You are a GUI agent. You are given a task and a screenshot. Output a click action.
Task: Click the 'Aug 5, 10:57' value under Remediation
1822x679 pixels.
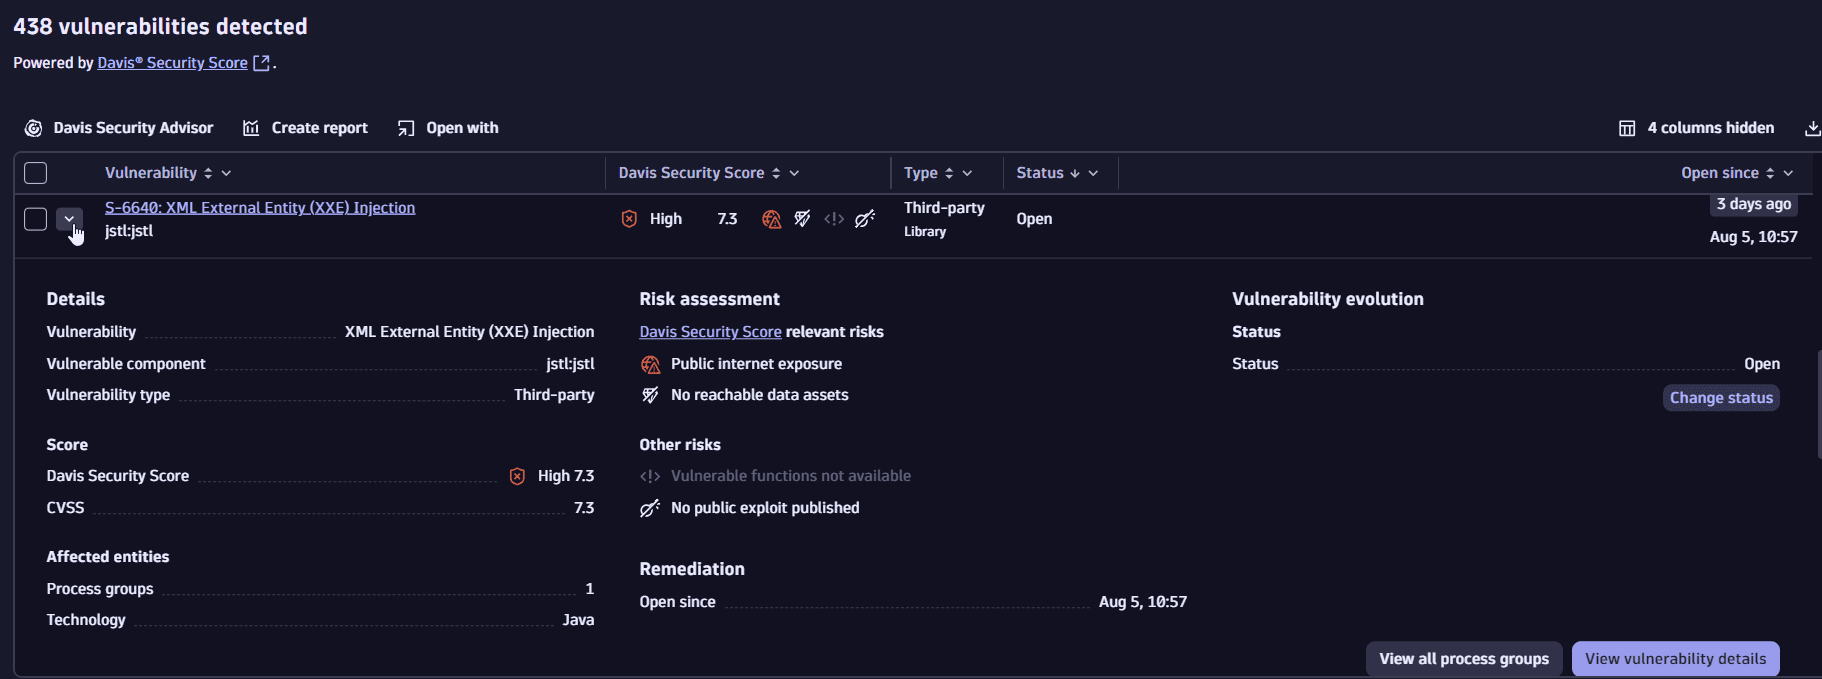point(1143,602)
